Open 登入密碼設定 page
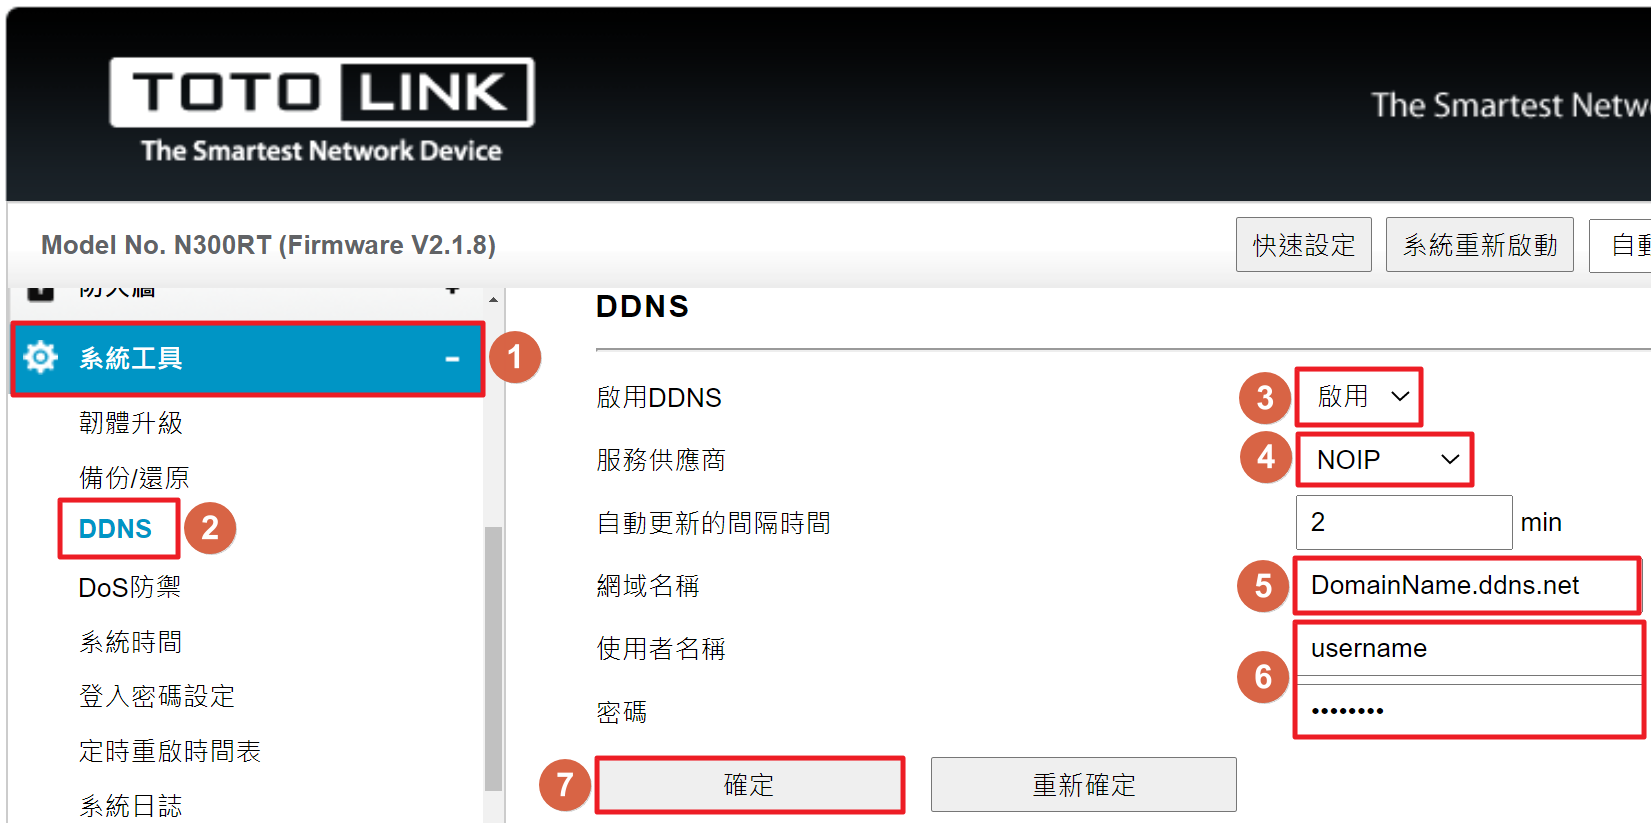The image size is (1651, 823). (157, 696)
